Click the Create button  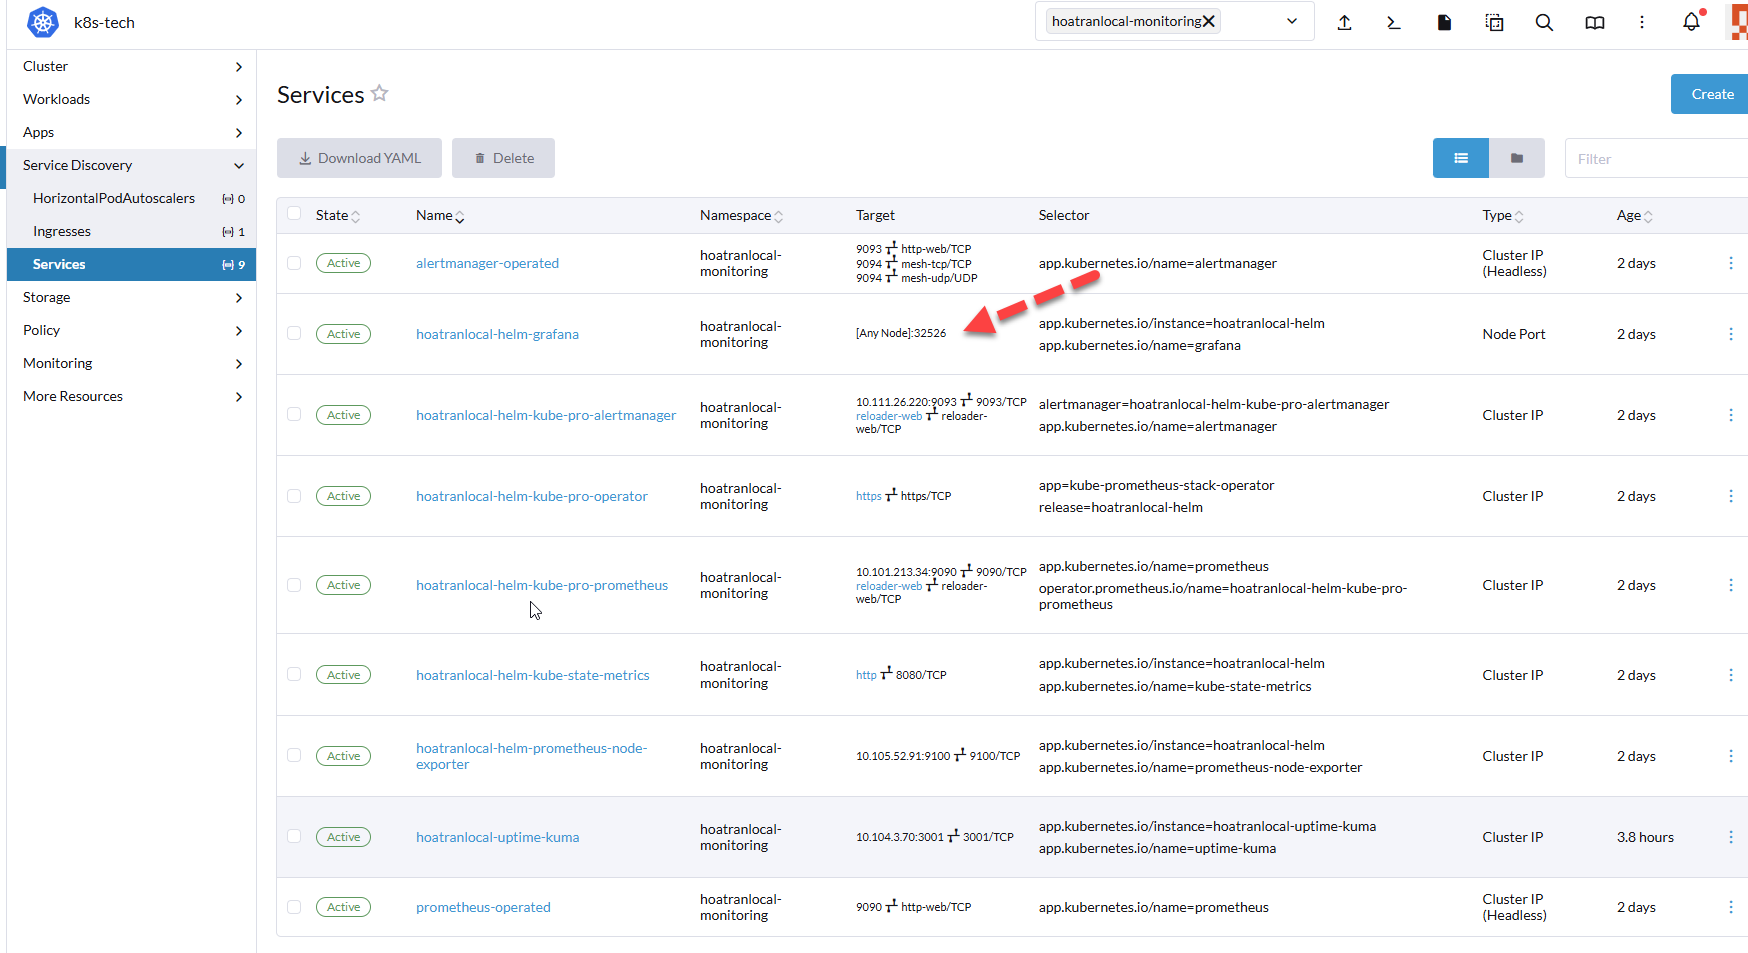(1711, 94)
